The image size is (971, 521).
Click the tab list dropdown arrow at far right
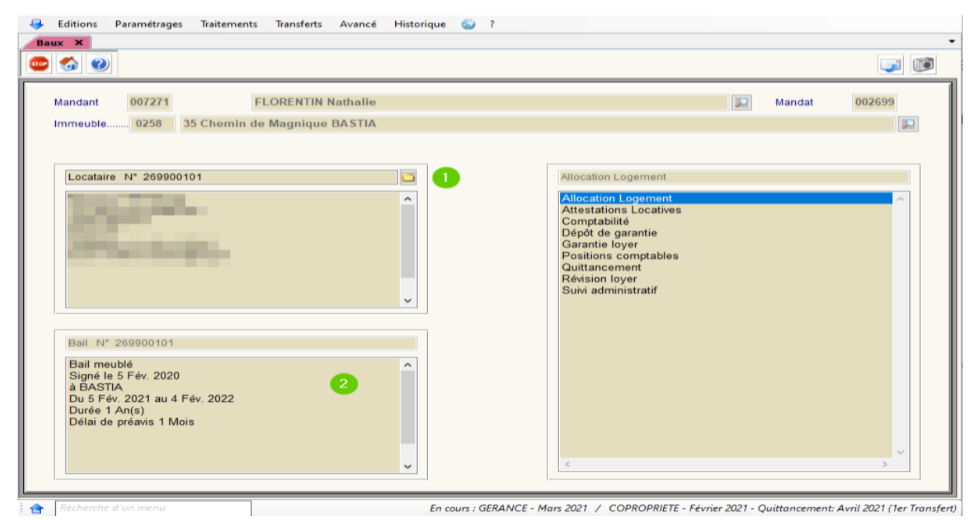(951, 43)
